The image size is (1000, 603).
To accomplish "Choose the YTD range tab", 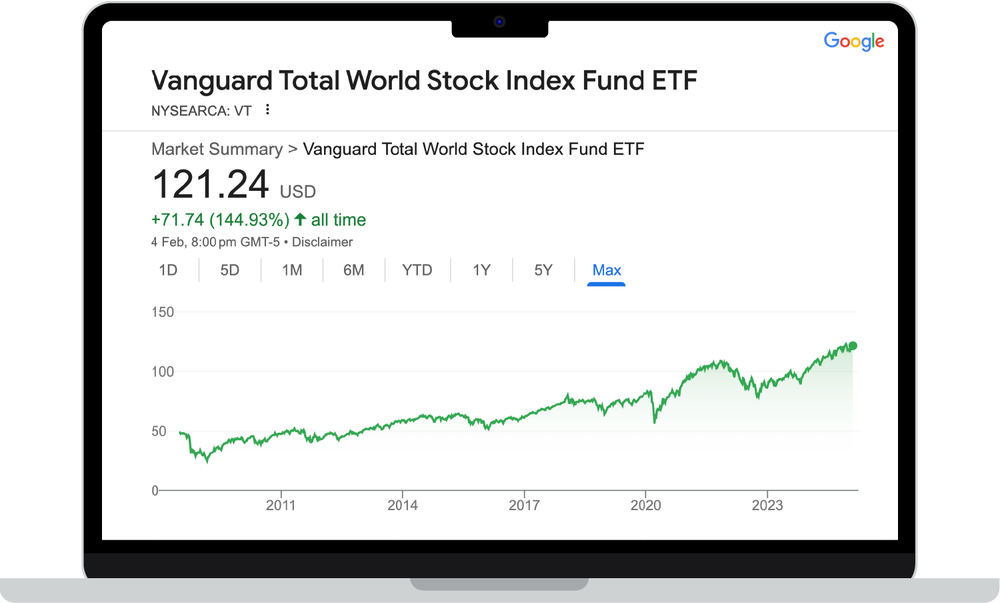I will click(x=417, y=270).
